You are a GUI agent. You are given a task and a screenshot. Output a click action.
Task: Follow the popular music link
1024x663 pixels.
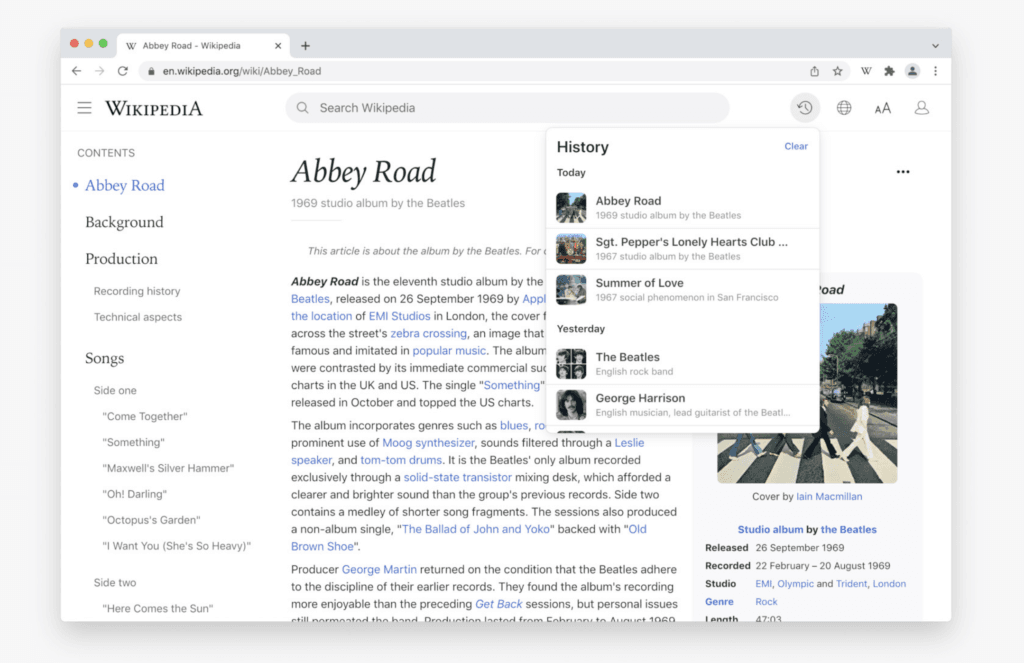pos(449,351)
